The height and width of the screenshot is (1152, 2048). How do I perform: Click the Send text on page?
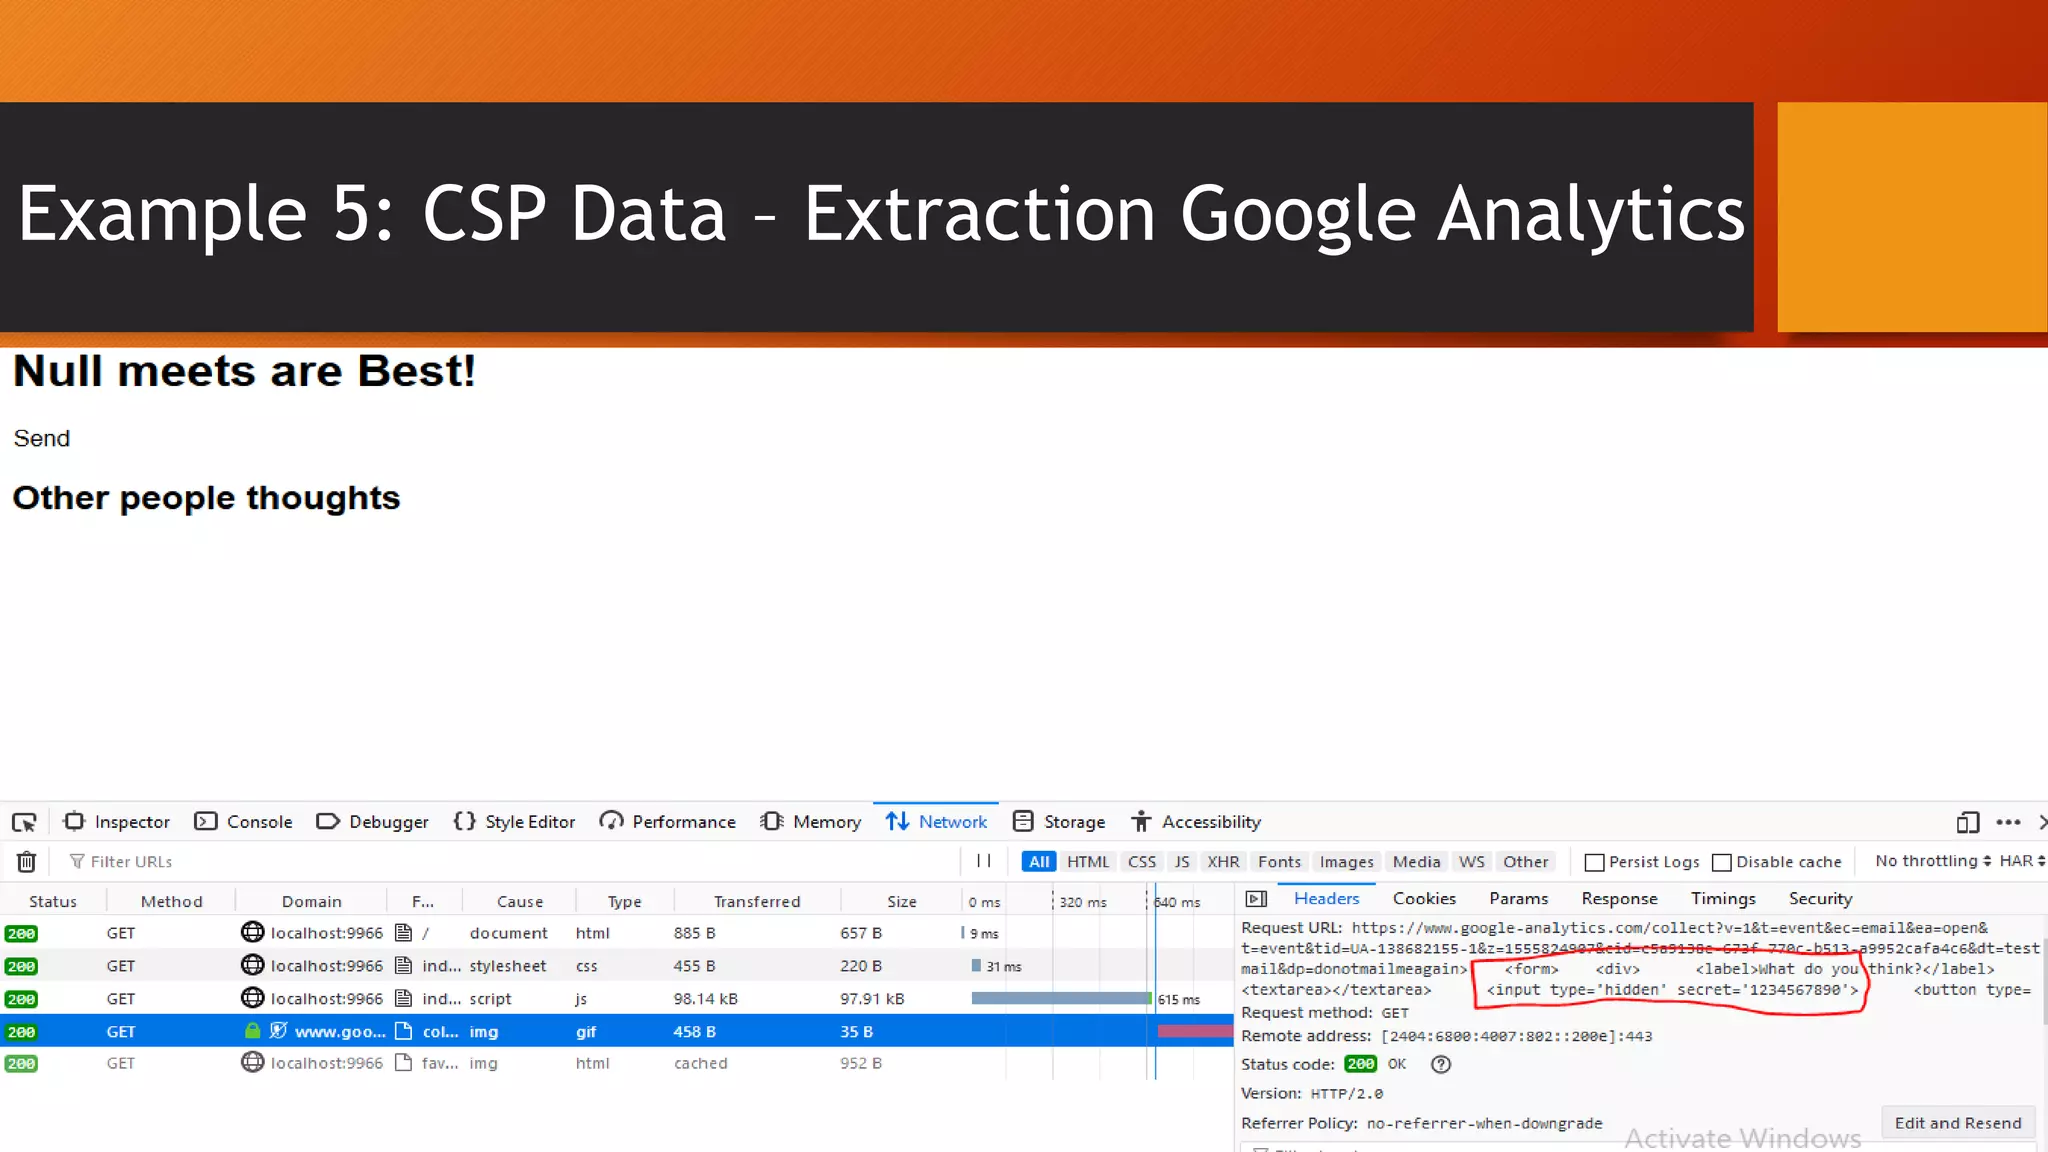pyautogui.click(x=41, y=438)
